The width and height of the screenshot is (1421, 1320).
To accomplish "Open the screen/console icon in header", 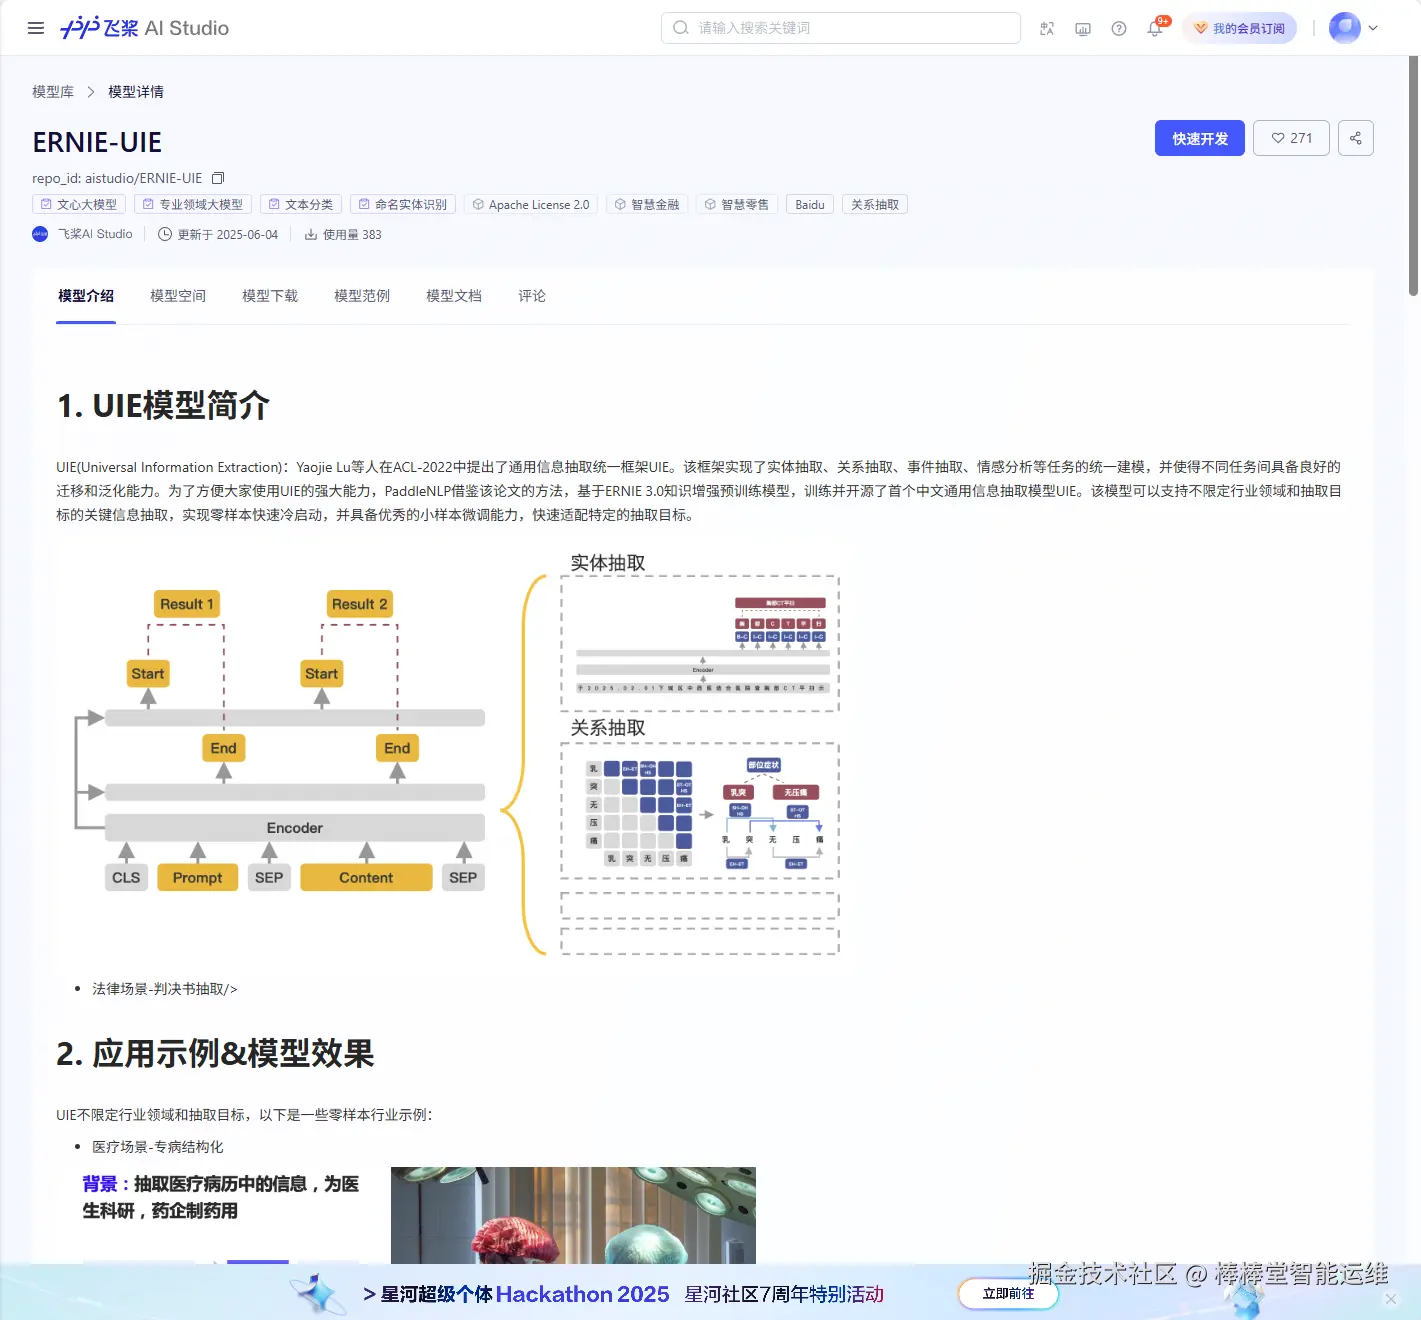I will tap(1083, 28).
